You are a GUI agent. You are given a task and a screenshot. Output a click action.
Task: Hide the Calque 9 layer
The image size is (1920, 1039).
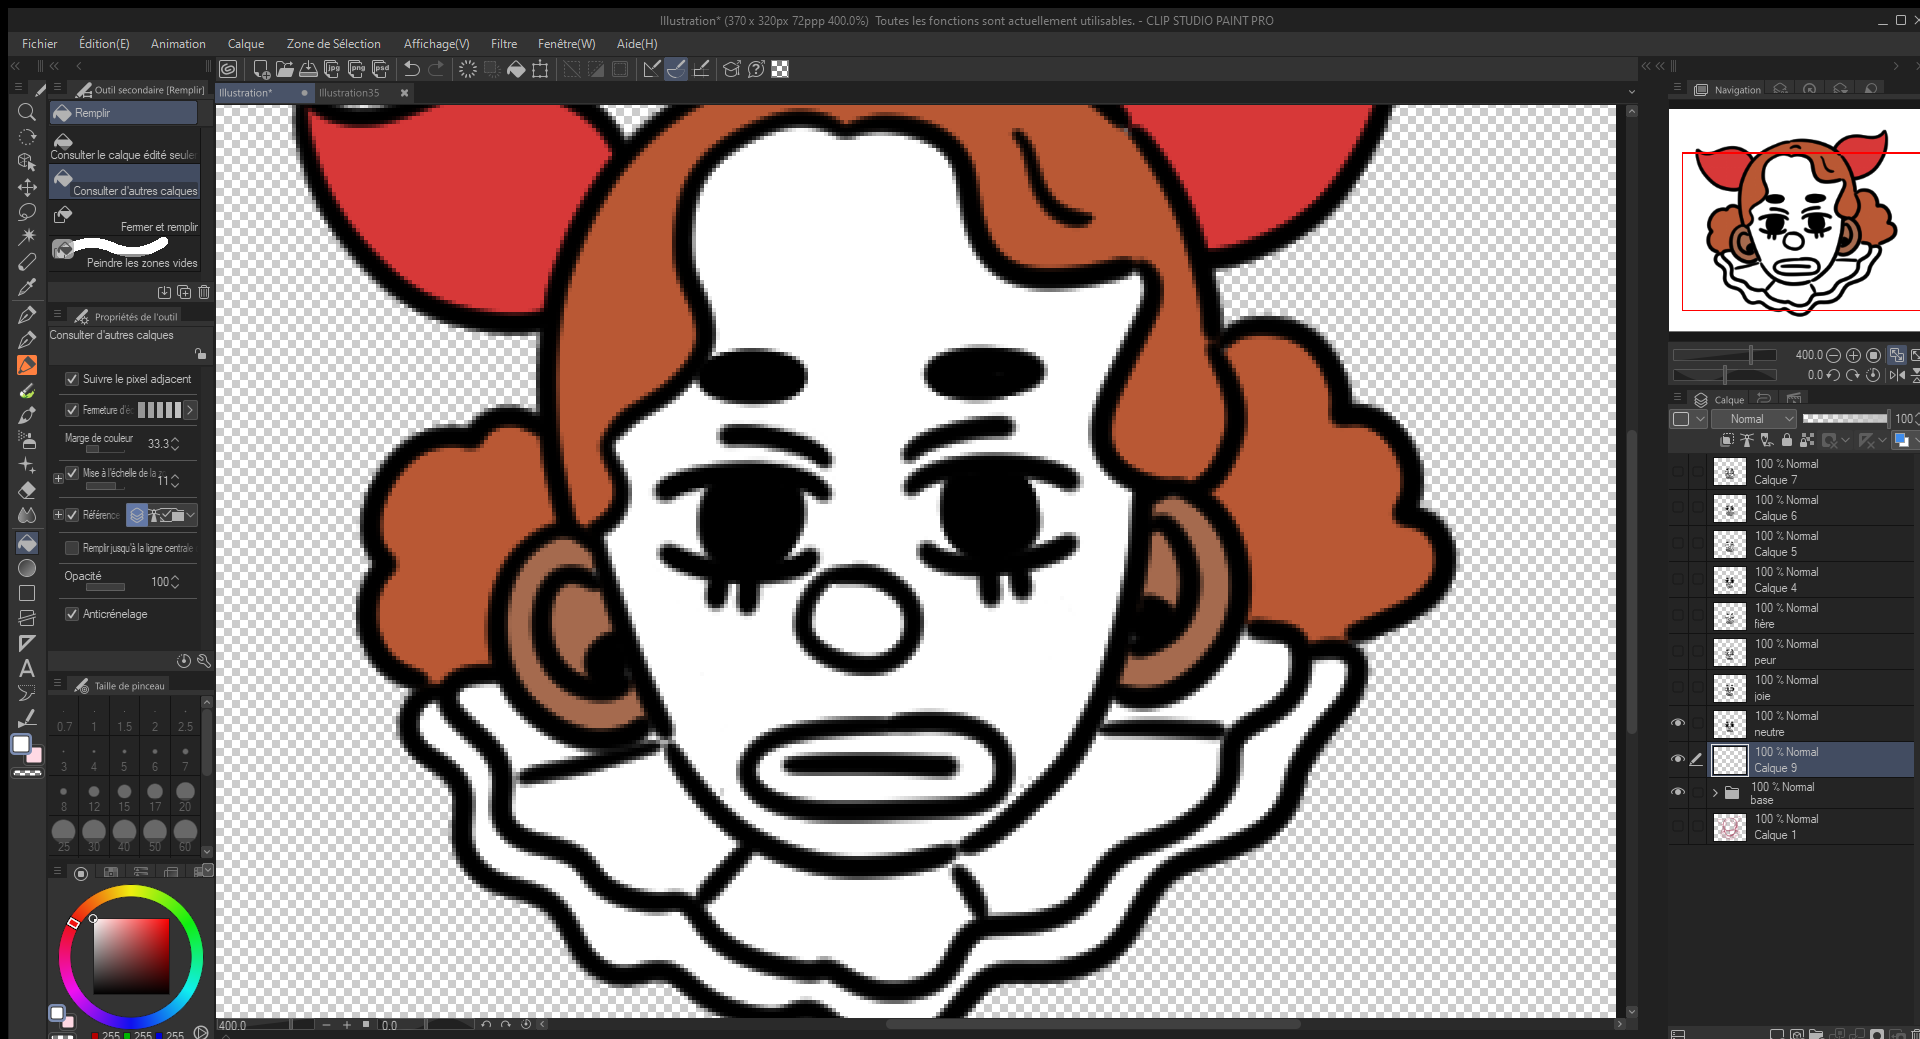(x=1678, y=759)
